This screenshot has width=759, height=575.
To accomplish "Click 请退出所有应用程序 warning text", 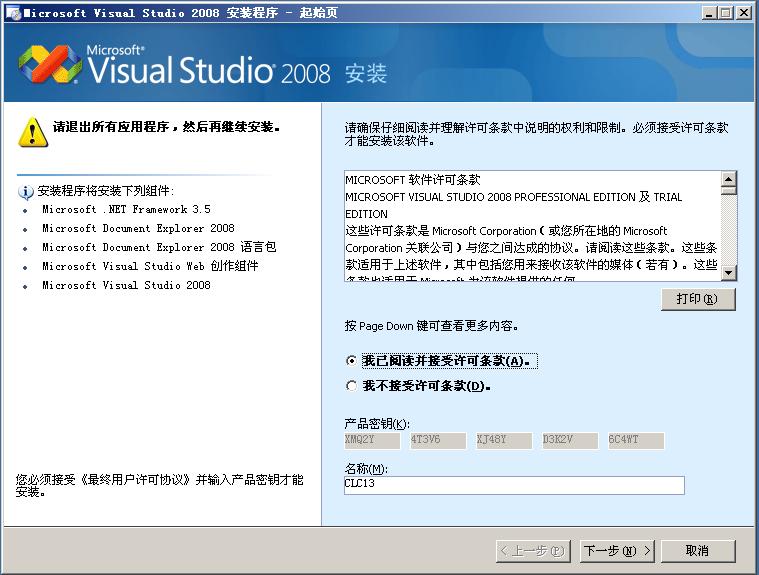I will pos(167,127).
